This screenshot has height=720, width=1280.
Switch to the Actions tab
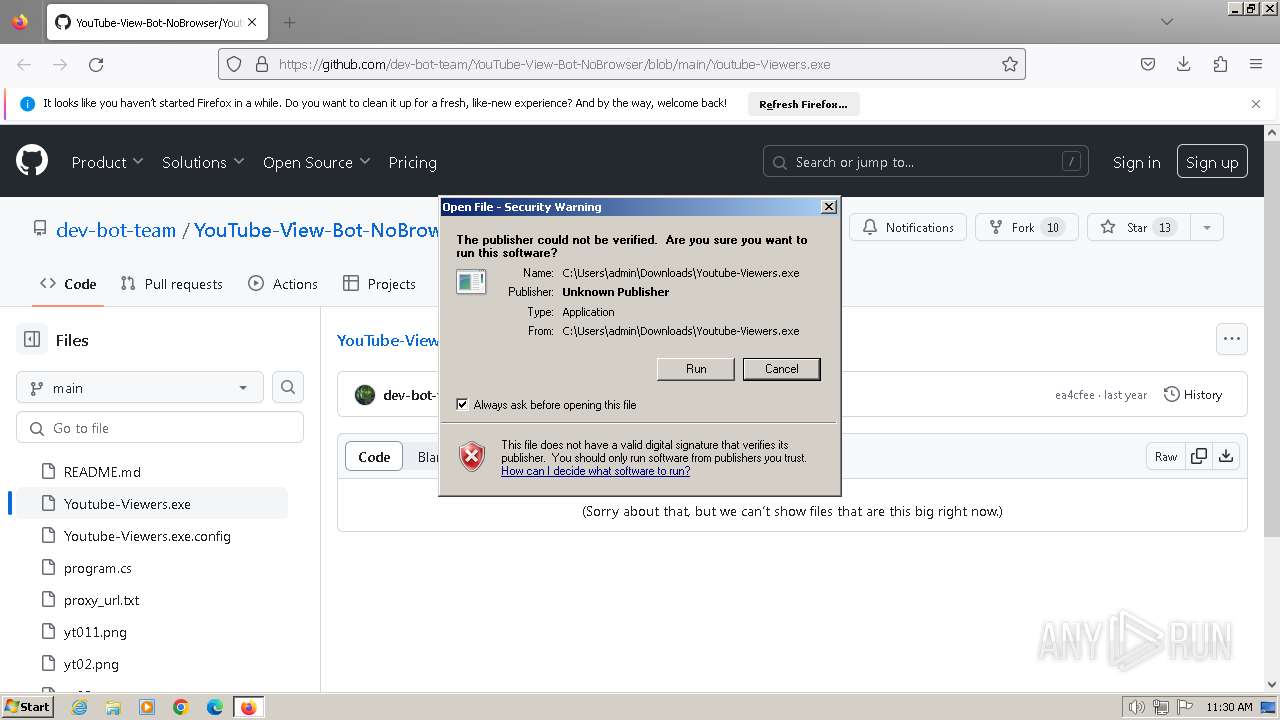283,284
